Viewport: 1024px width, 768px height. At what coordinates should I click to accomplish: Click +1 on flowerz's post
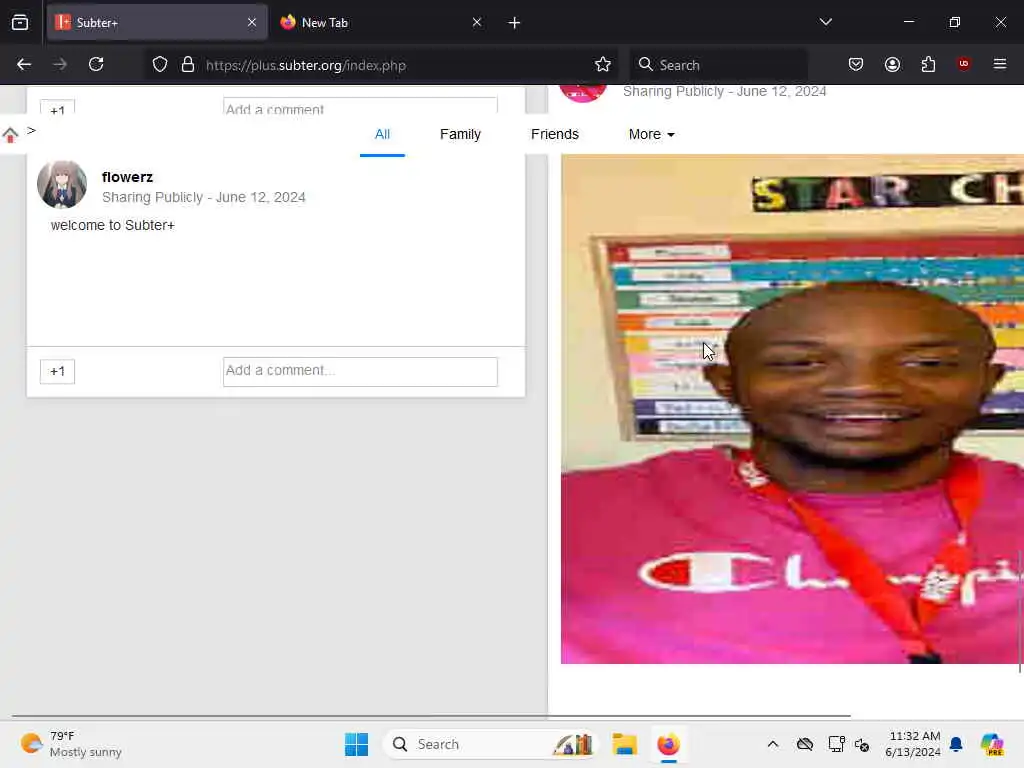(x=57, y=372)
